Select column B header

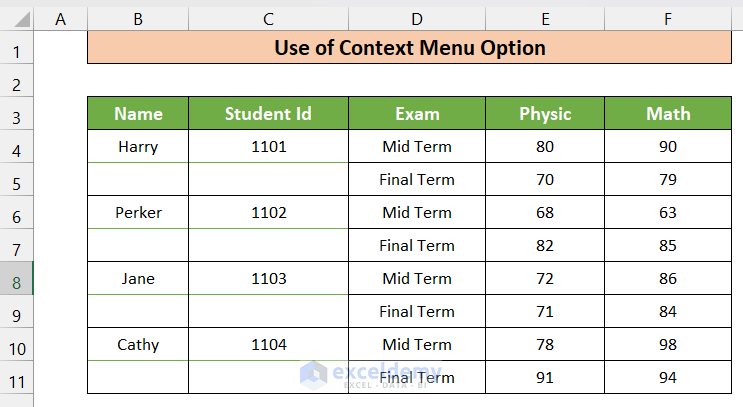138,16
